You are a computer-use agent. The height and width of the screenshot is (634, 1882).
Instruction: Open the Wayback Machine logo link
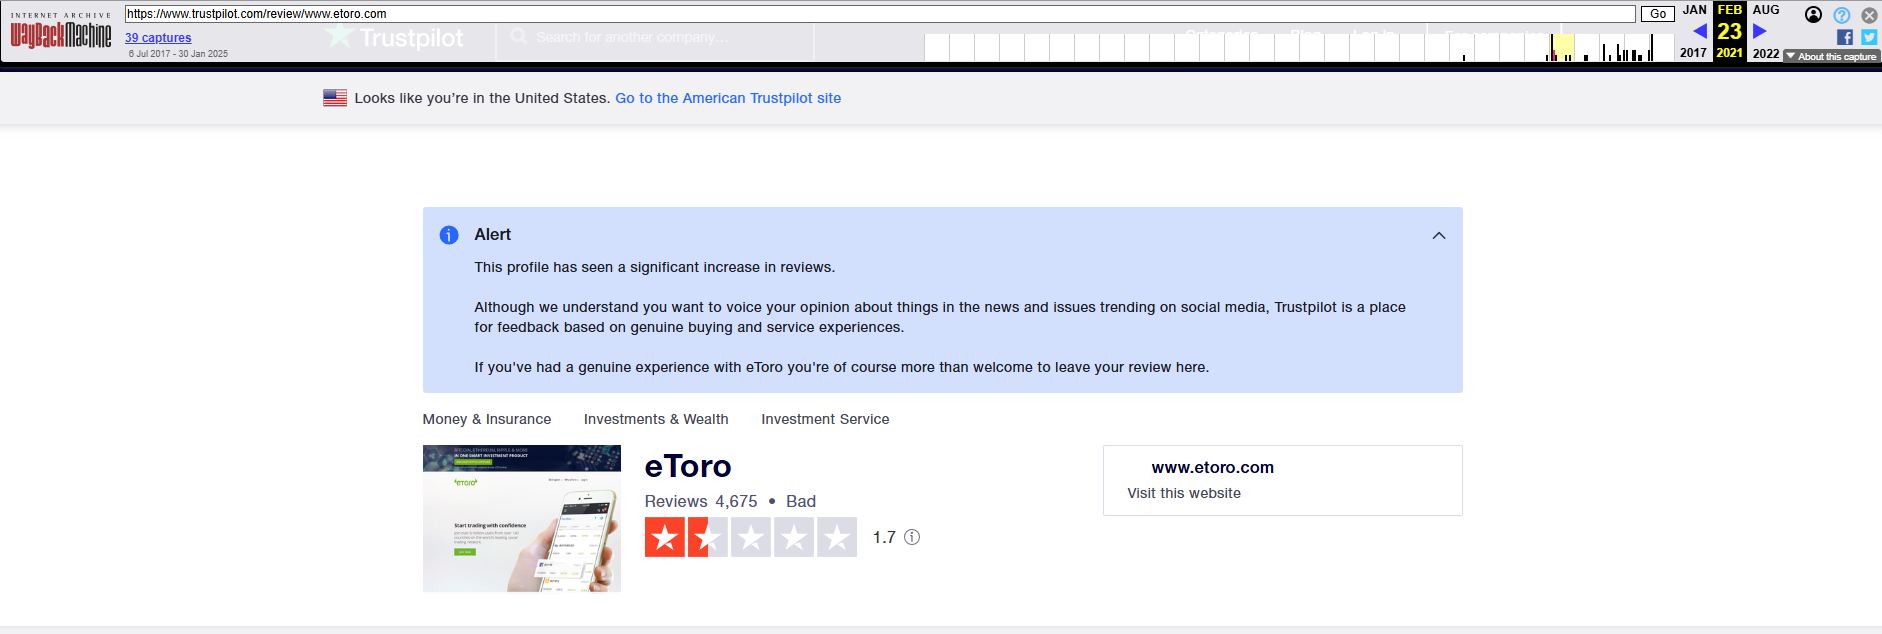[61, 32]
